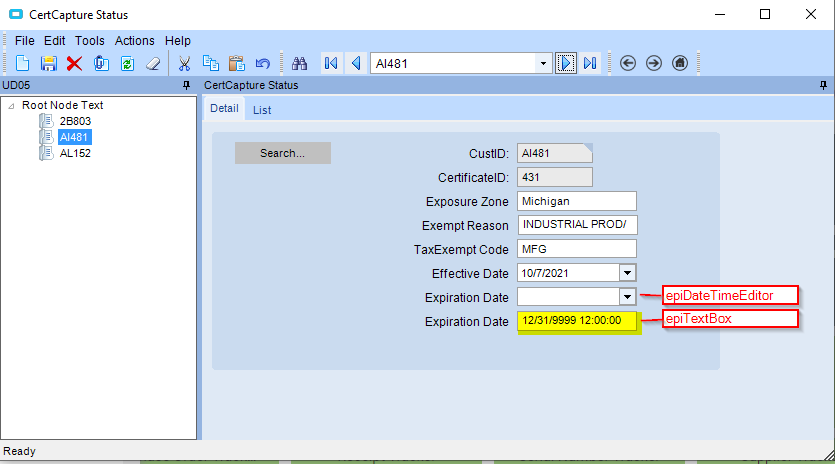Click the Attachments paperclip toolbar icon
Screen dimensions: 835x464
coord(101,63)
